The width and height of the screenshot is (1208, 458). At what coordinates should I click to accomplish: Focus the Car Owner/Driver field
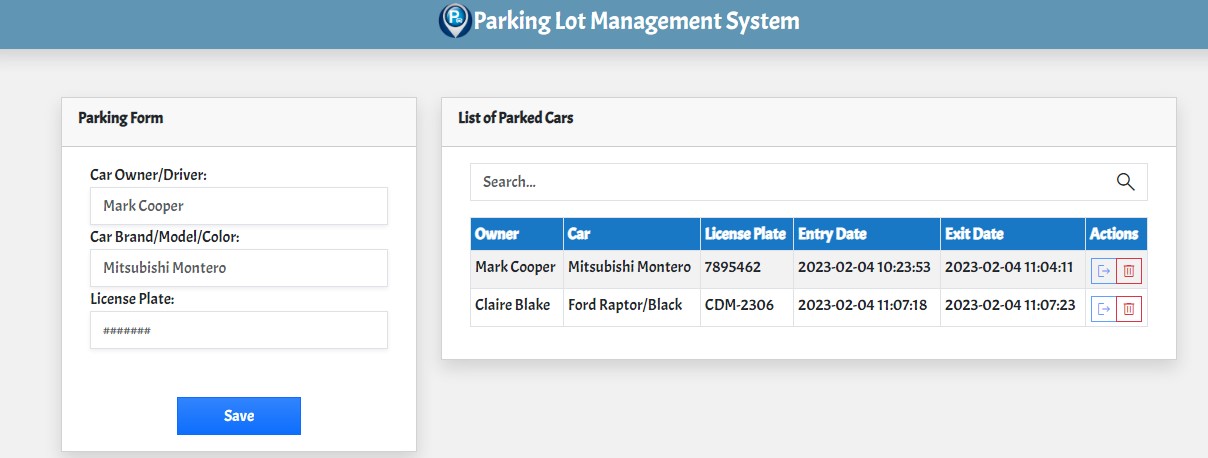[239, 206]
